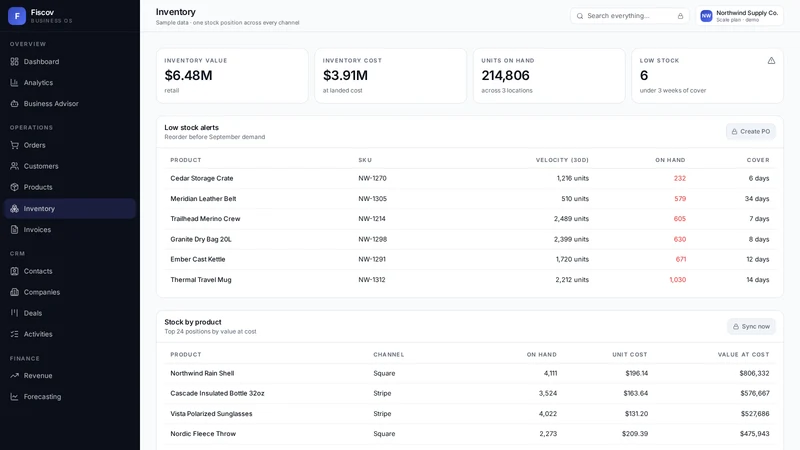
Task: Click value $806,332
Action: (x=754, y=373)
